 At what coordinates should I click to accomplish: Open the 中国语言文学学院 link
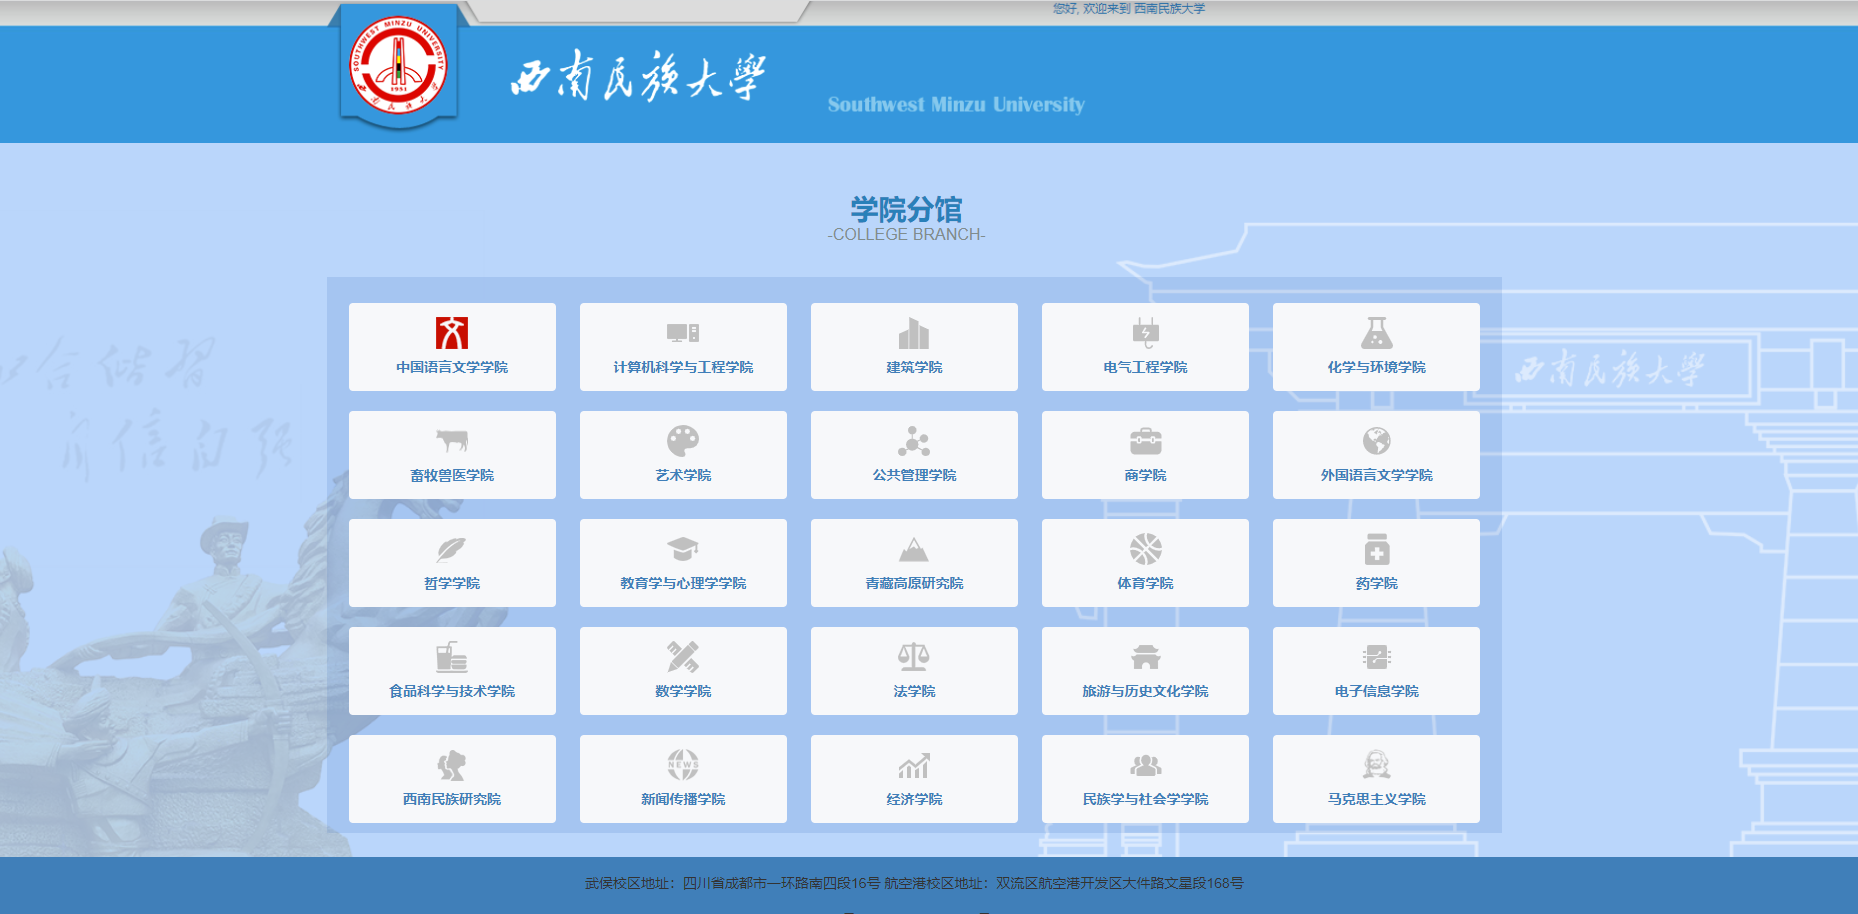tap(452, 367)
